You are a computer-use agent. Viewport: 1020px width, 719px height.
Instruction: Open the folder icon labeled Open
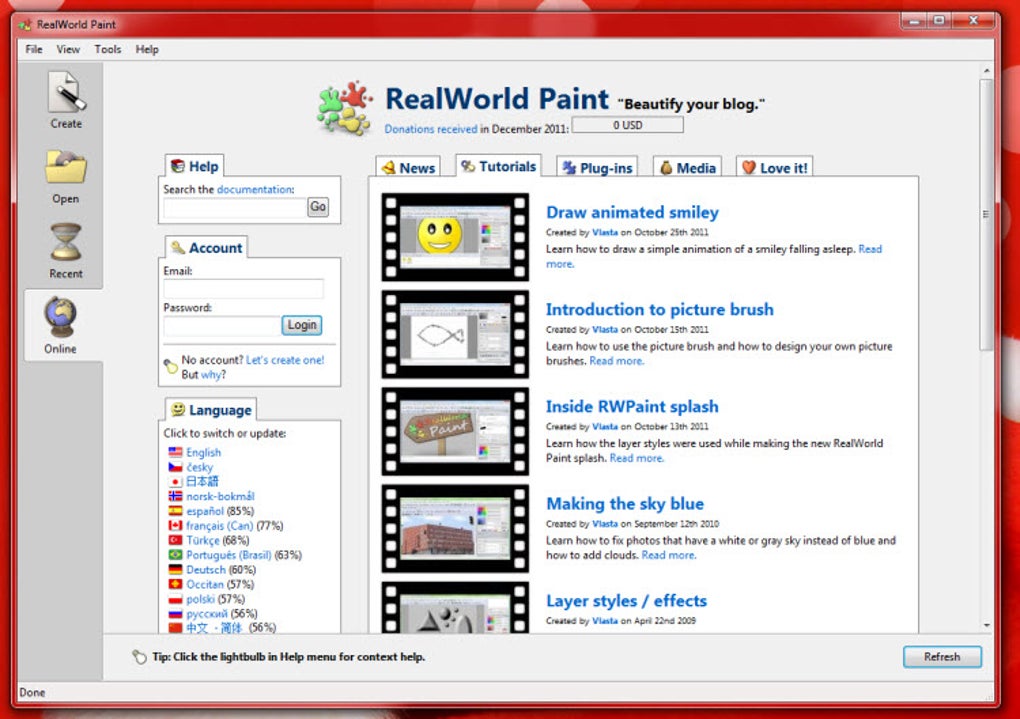coord(66,168)
